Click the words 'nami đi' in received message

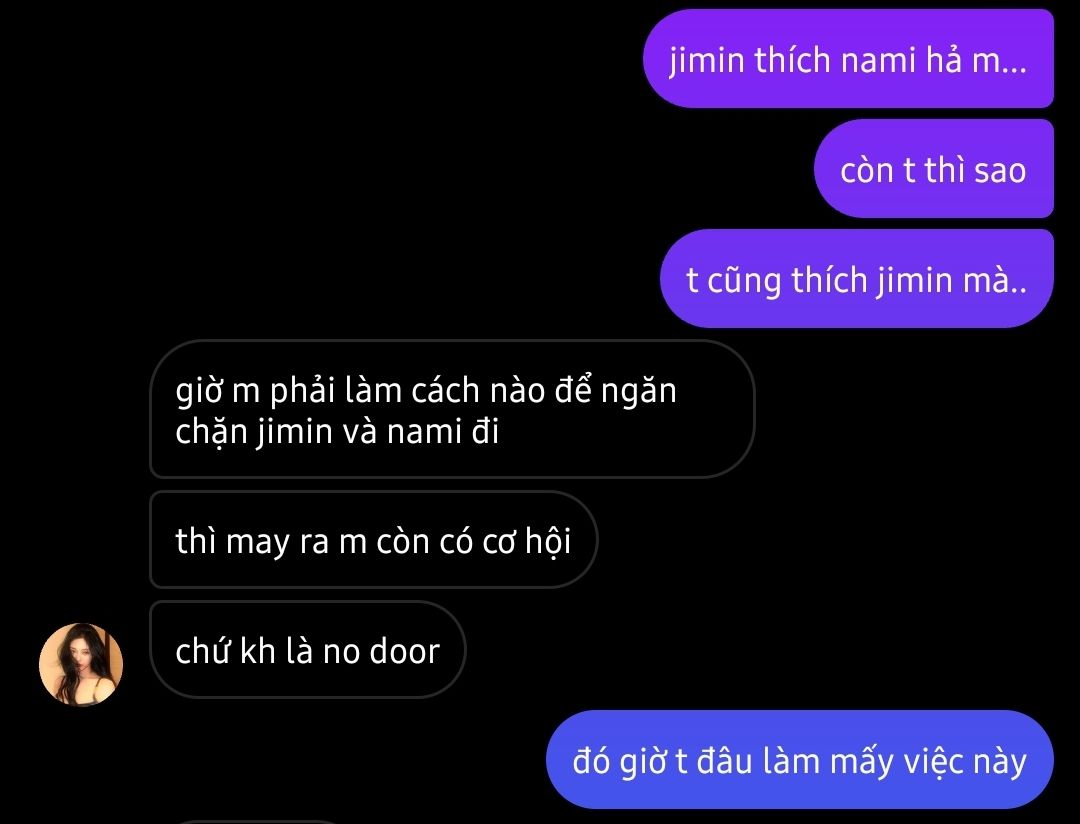pyautogui.click(x=442, y=433)
